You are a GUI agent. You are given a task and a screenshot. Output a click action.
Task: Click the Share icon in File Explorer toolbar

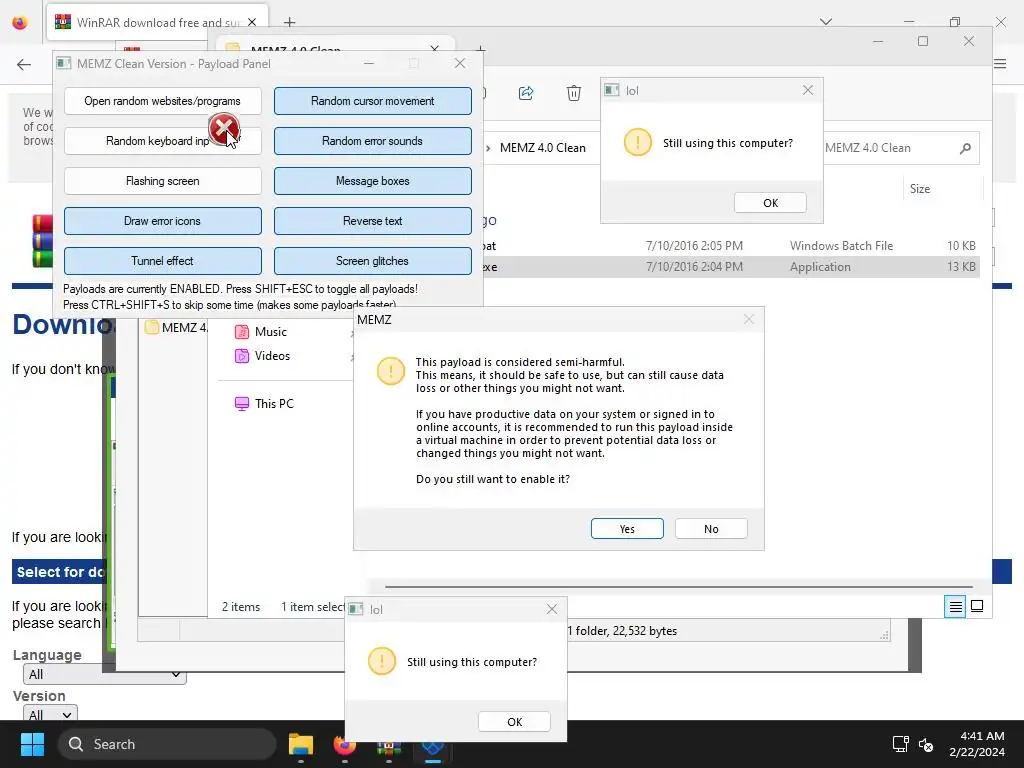(526, 93)
